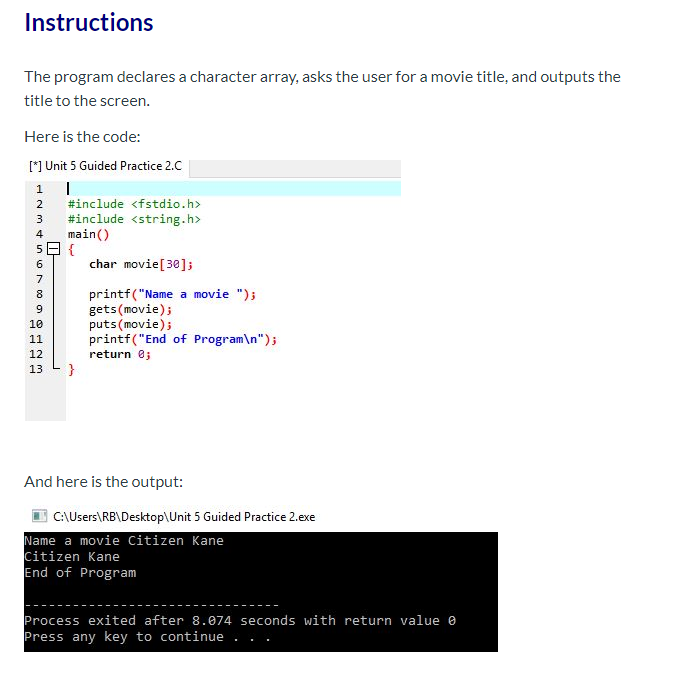Viewport: 695px width, 678px height.
Task: Click the 'And here is the output:' text
Action: (104, 482)
